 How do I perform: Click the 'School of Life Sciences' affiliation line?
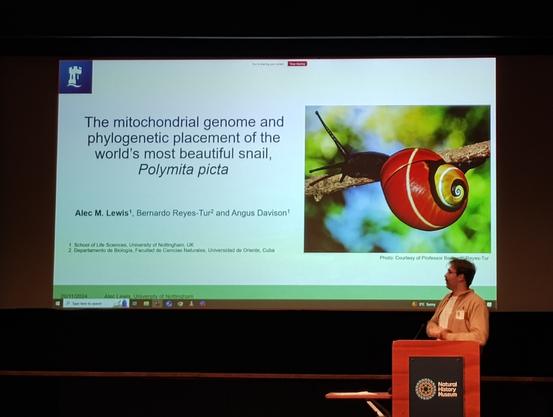[x=131, y=244]
